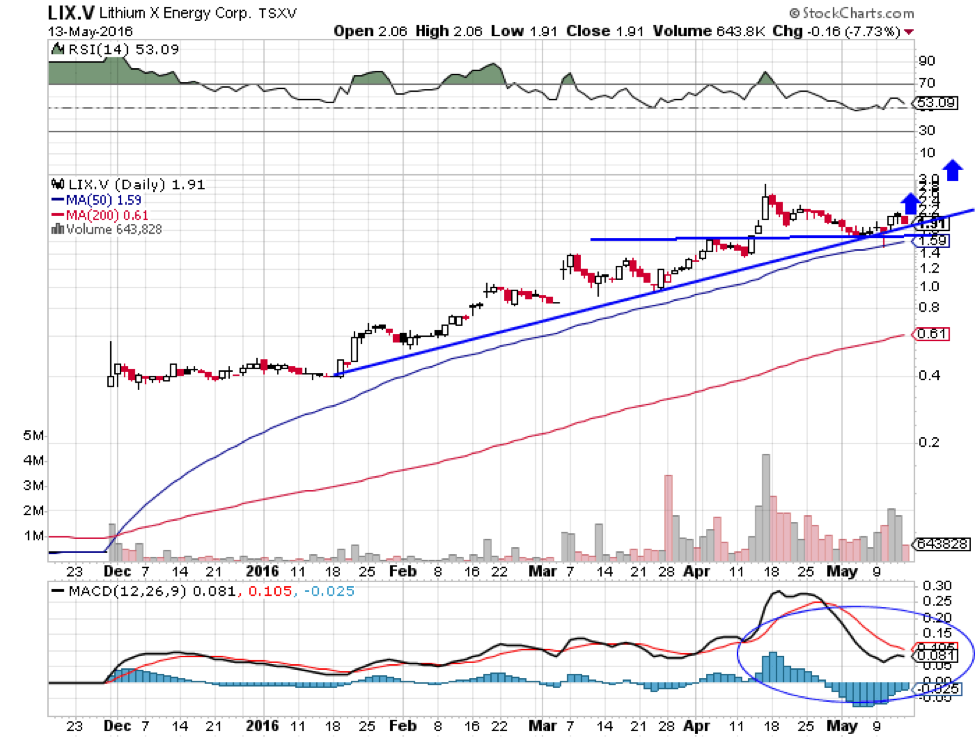975x738 pixels.
Task: Click the High 2.06 value in the header
Action: coord(448,31)
